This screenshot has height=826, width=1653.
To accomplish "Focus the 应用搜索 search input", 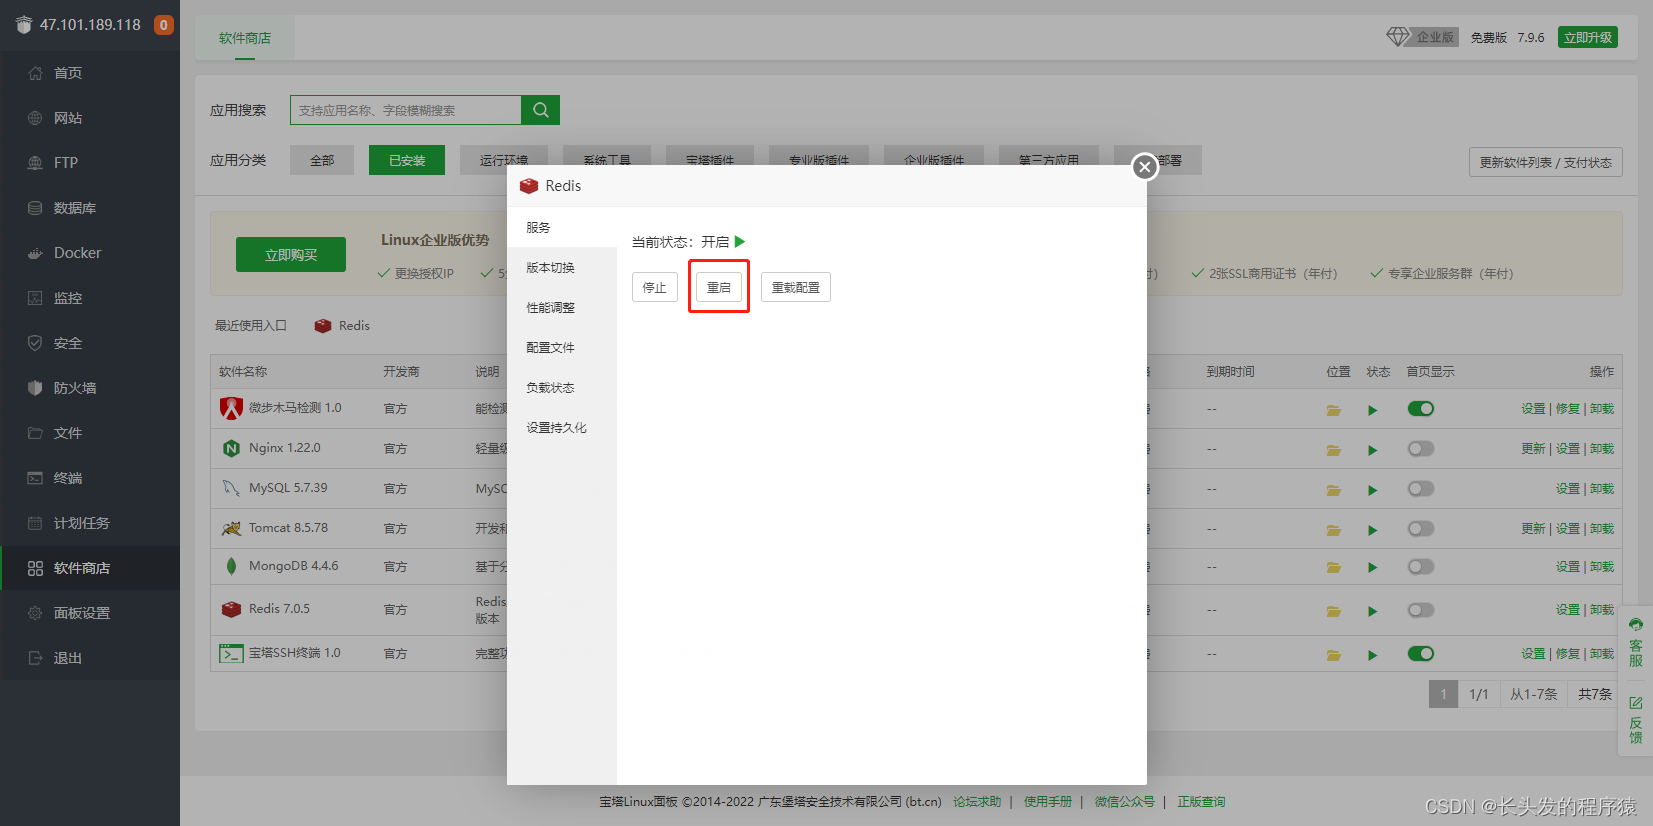I will (x=406, y=110).
